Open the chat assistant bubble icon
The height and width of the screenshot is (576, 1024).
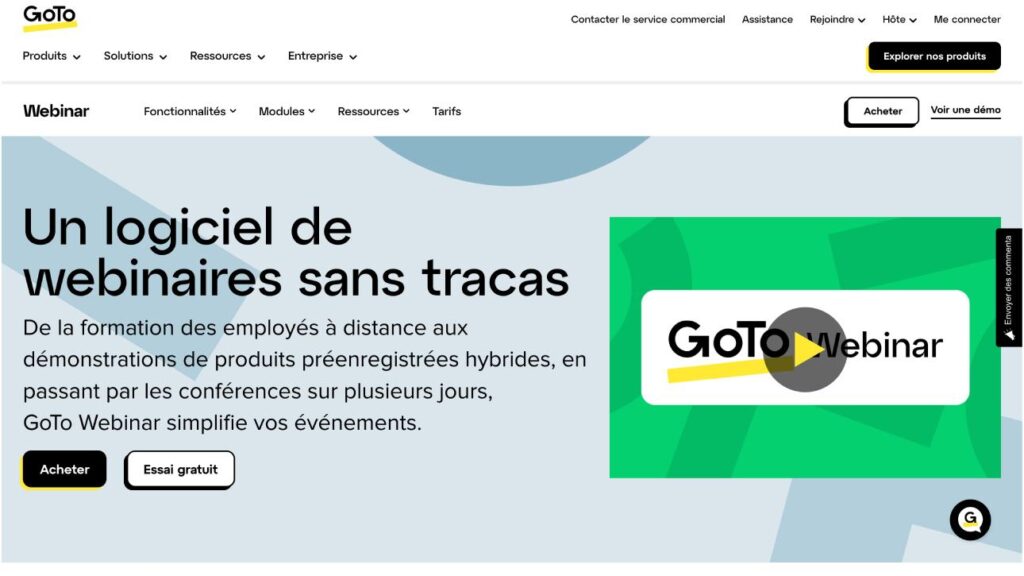click(x=970, y=520)
